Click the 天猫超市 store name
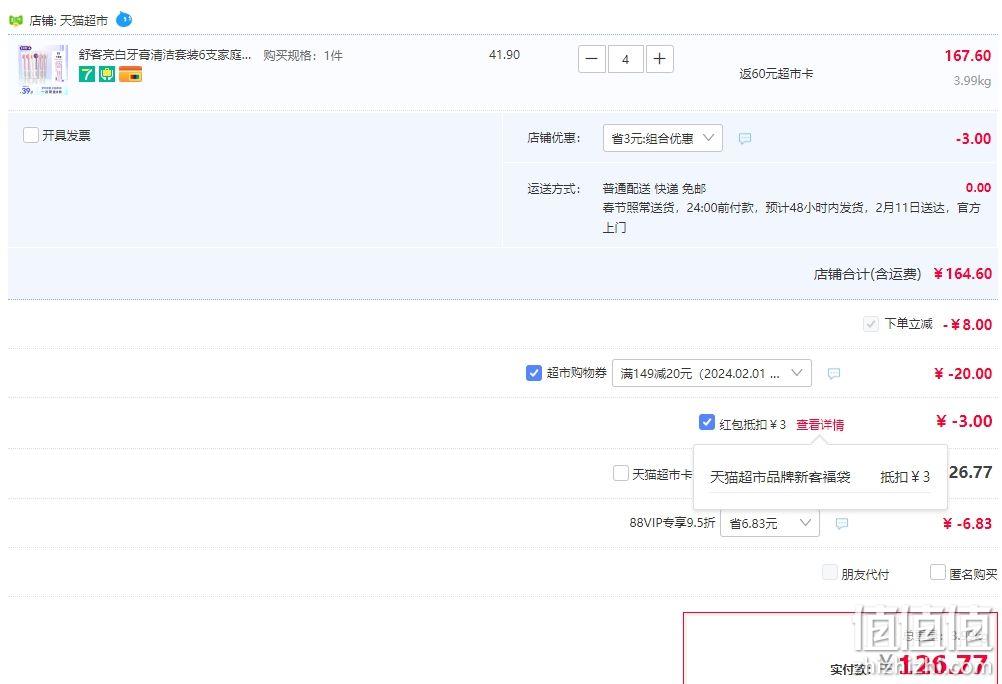This screenshot has width=1002, height=684. click(84, 21)
